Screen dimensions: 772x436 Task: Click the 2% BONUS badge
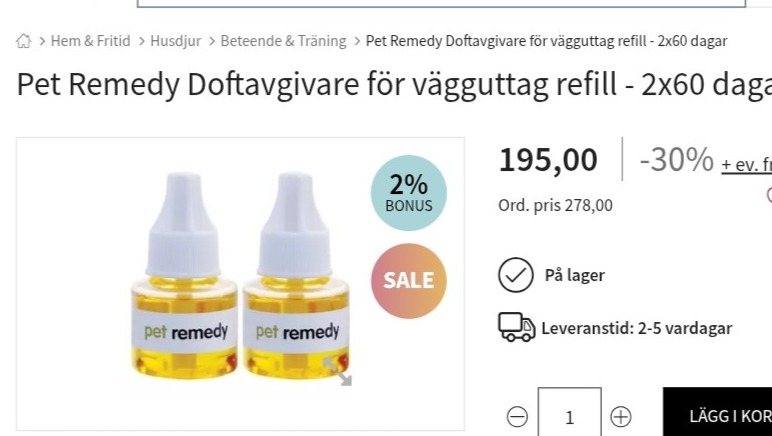[x=409, y=193]
